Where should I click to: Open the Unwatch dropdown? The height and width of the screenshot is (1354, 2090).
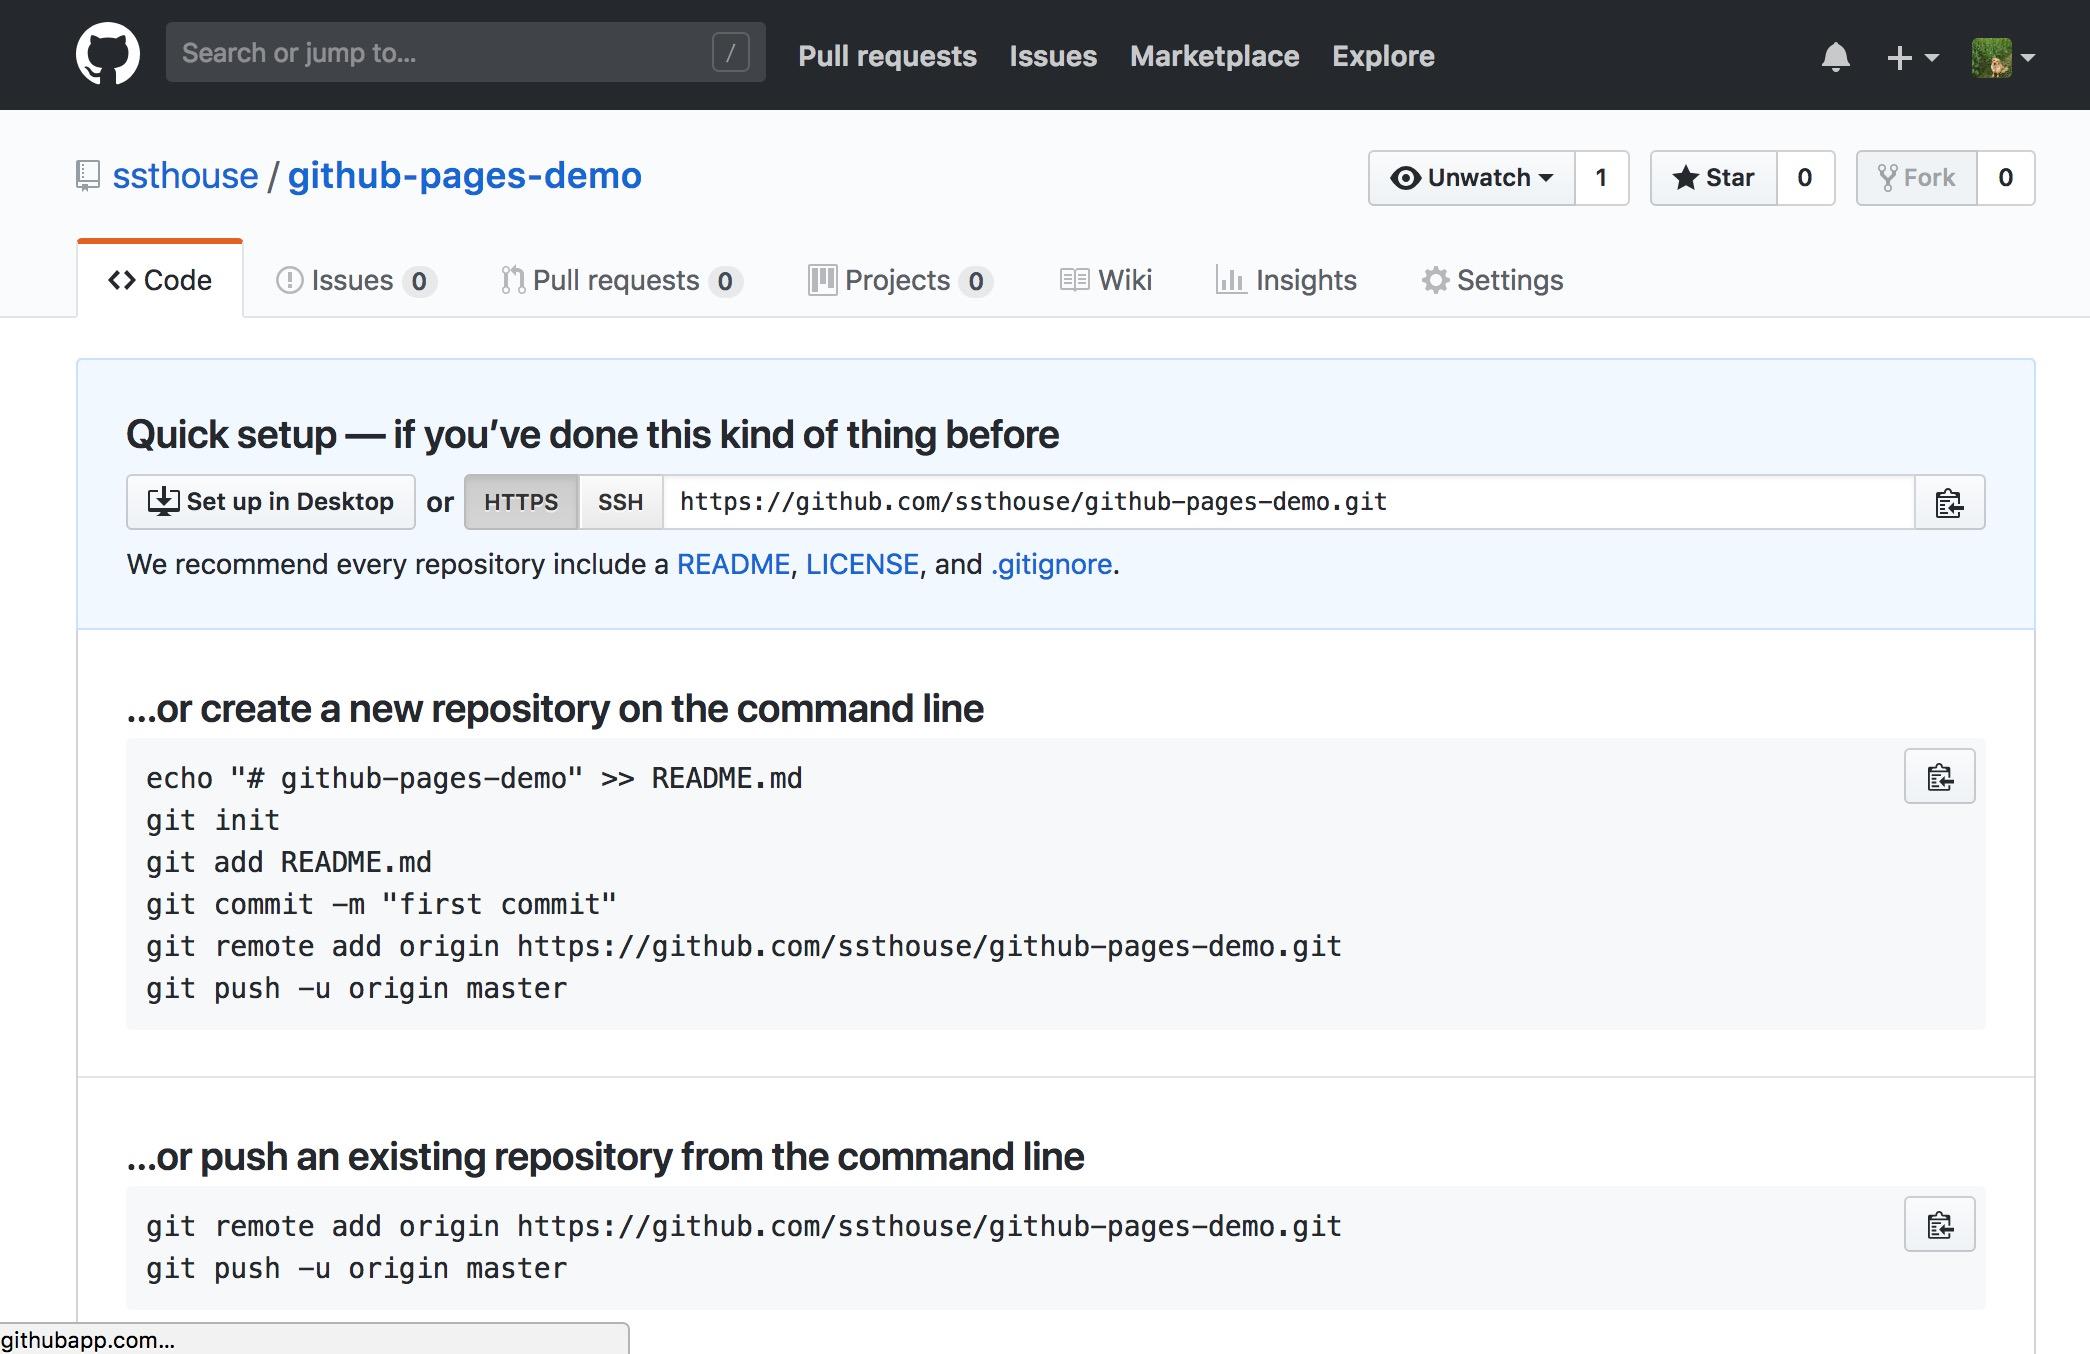[x=1471, y=177]
